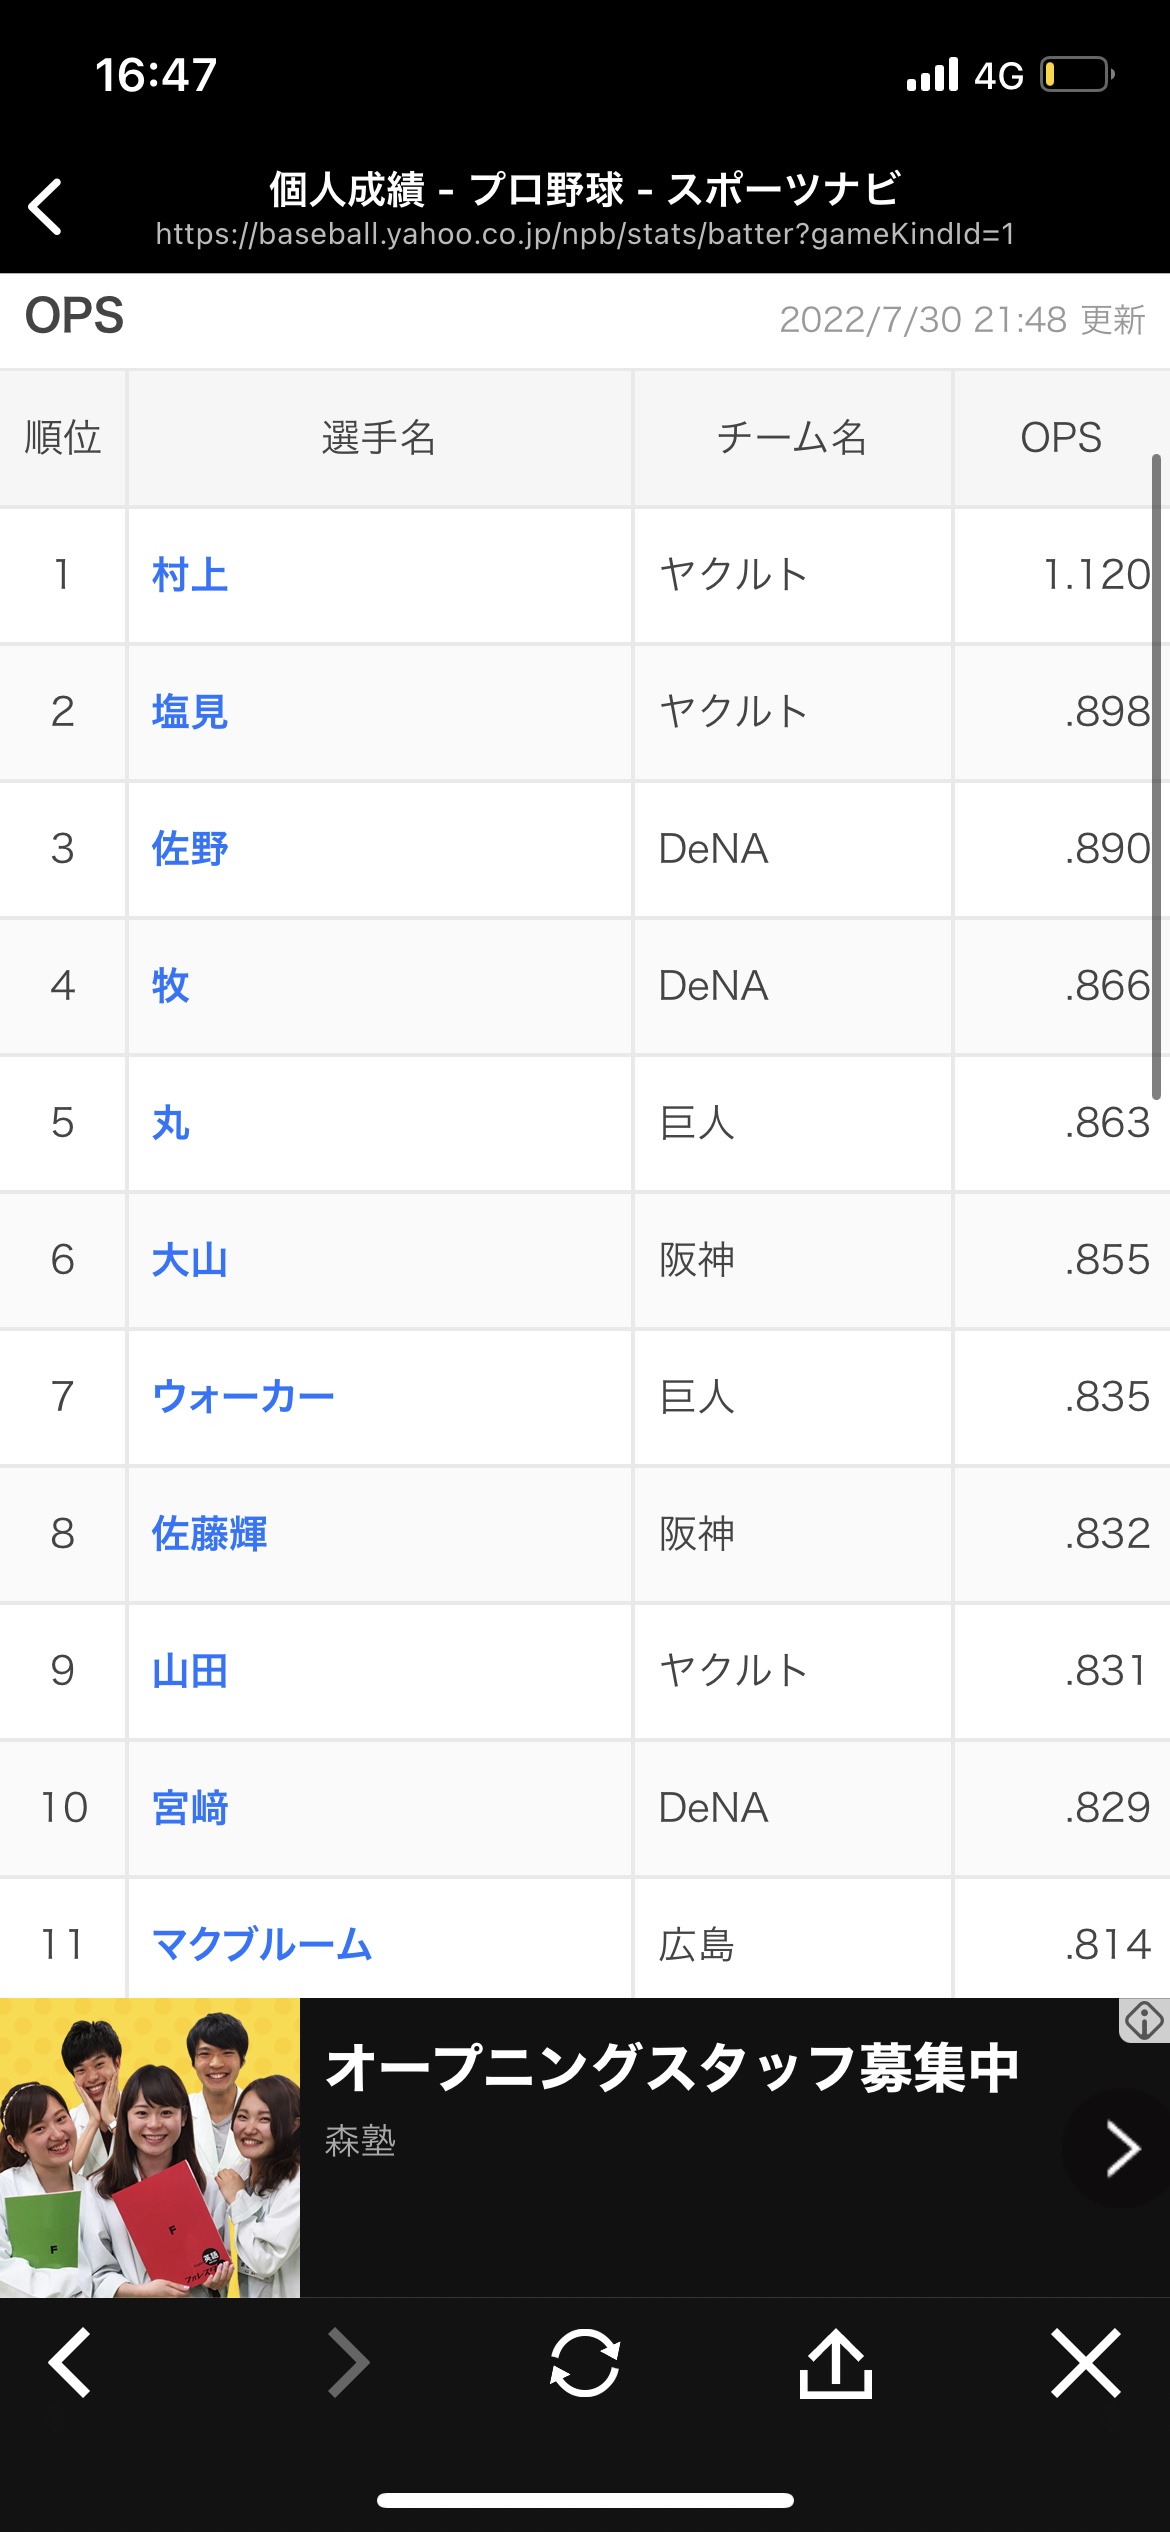This screenshot has height=2532, width=1170.
Task: View 佐藤輝 player details
Action: [x=209, y=1534]
